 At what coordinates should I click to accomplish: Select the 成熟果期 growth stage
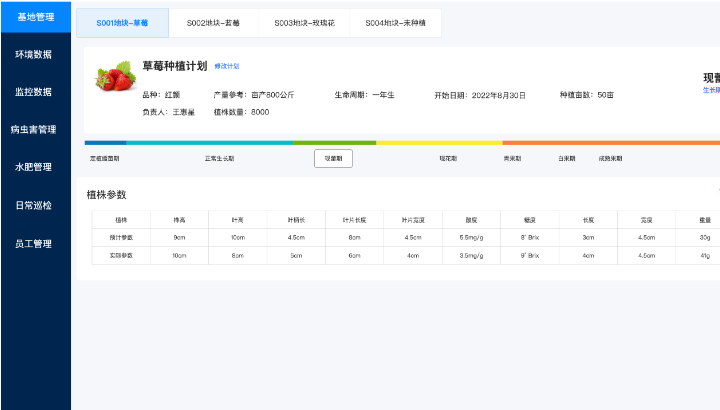point(610,158)
